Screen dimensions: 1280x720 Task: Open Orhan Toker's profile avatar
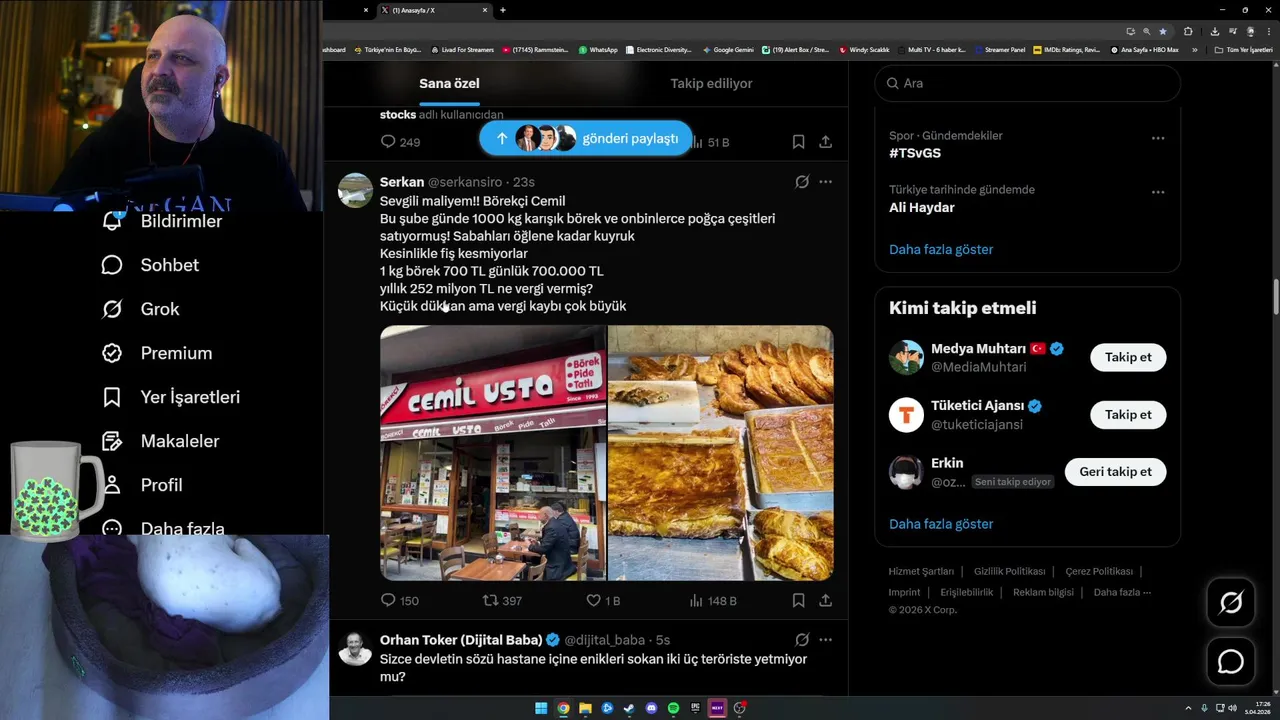pos(355,648)
